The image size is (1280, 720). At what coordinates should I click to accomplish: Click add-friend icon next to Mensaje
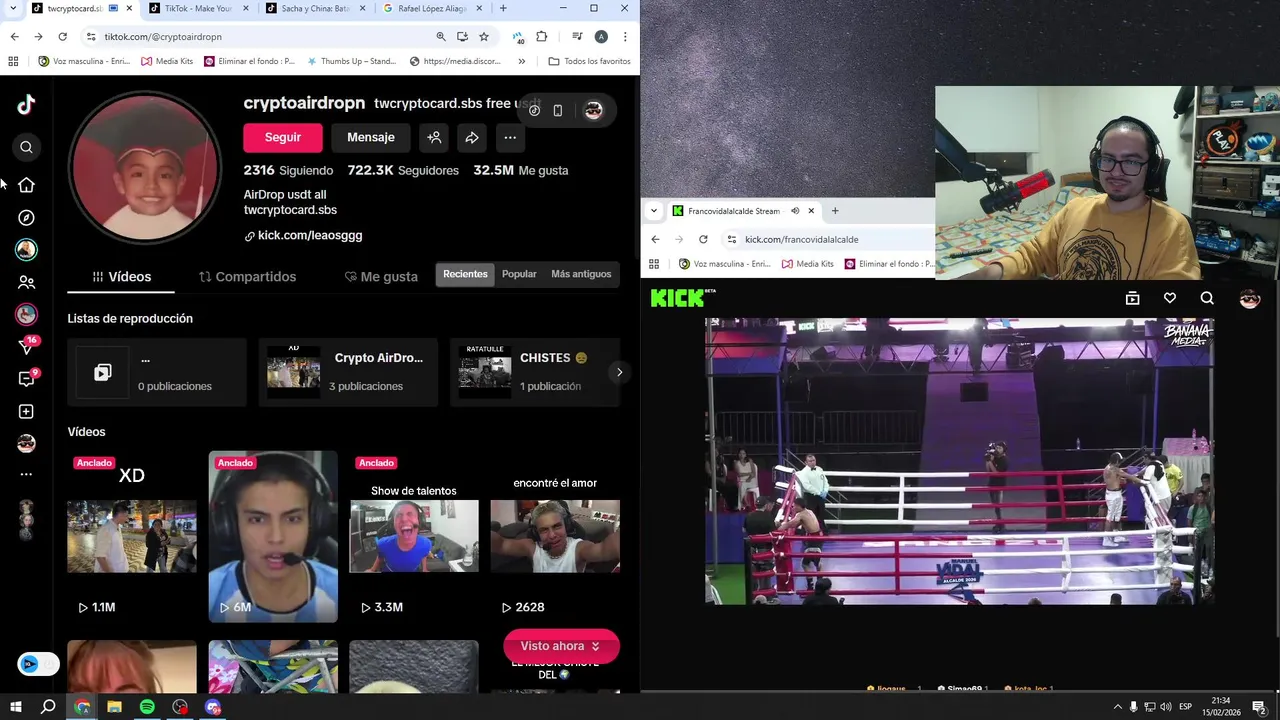coord(434,137)
